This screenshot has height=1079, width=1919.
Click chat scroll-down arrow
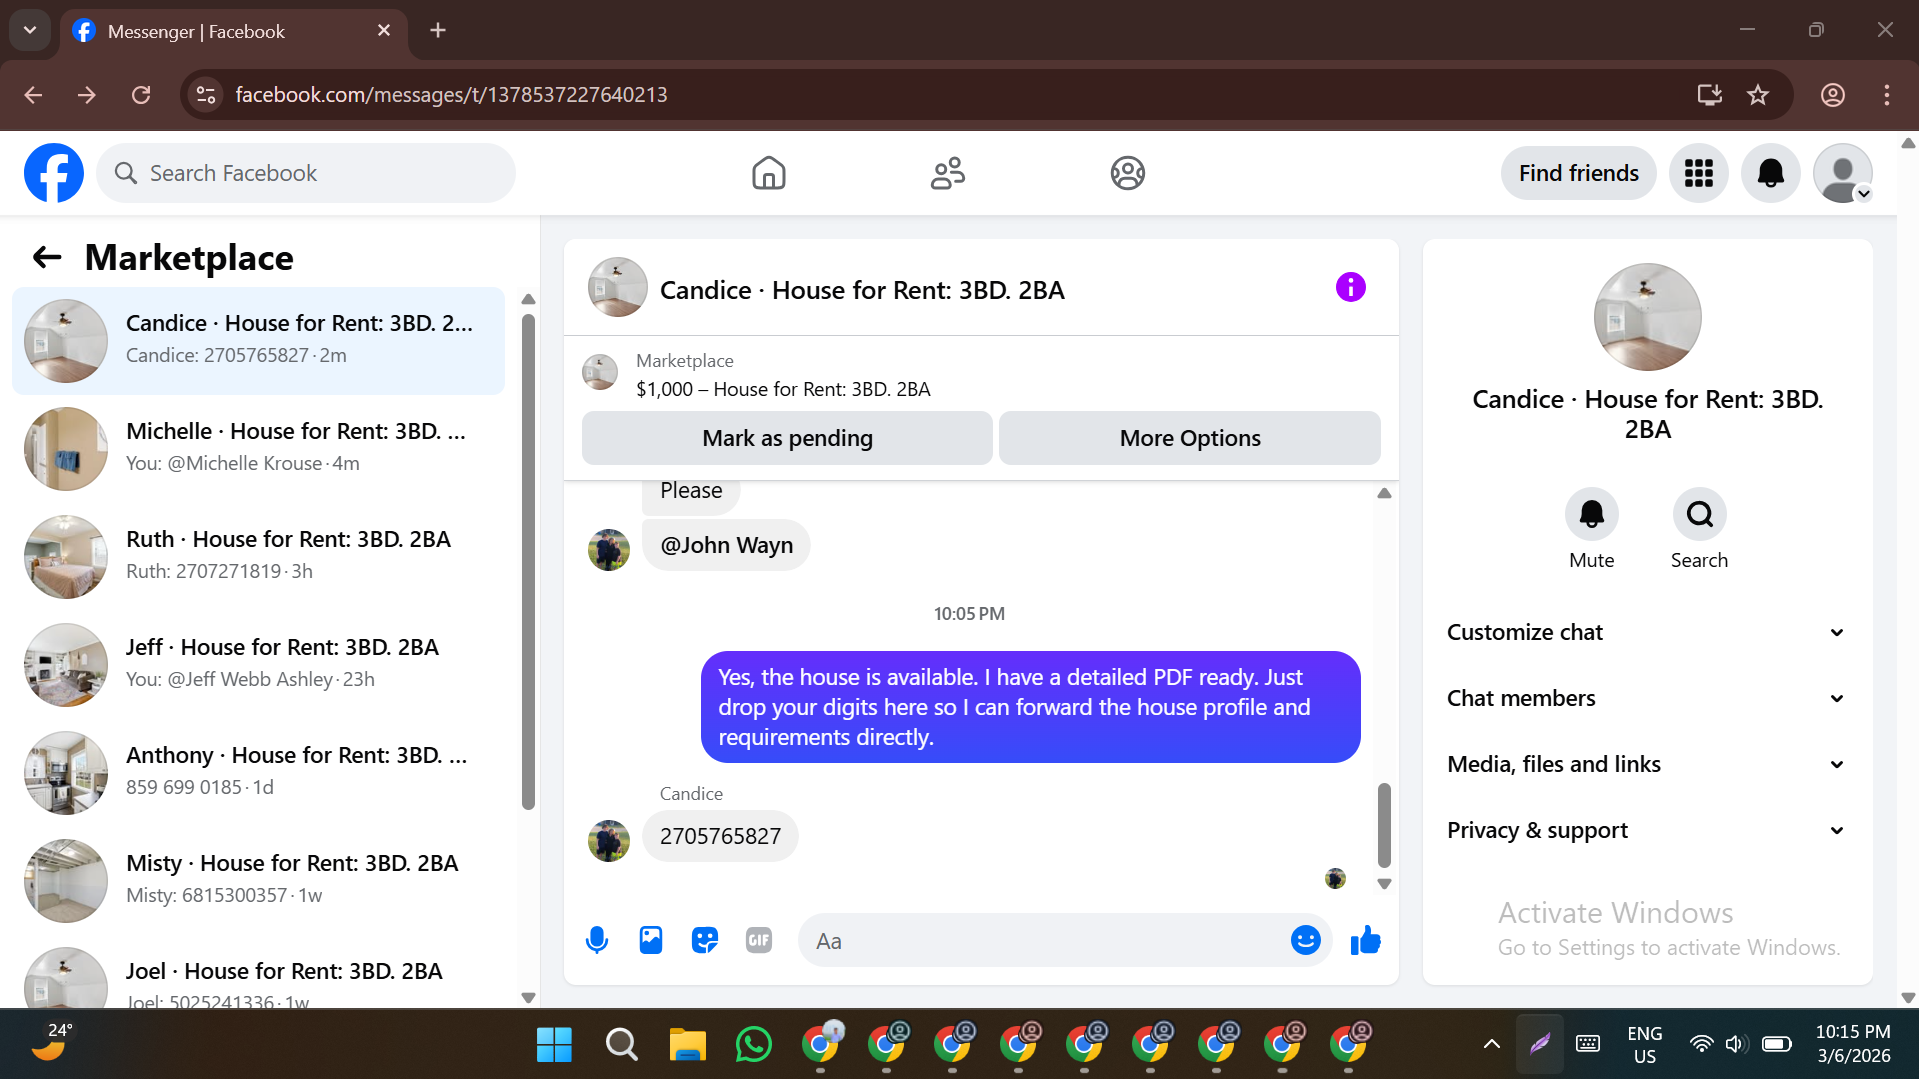click(1384, 884)
